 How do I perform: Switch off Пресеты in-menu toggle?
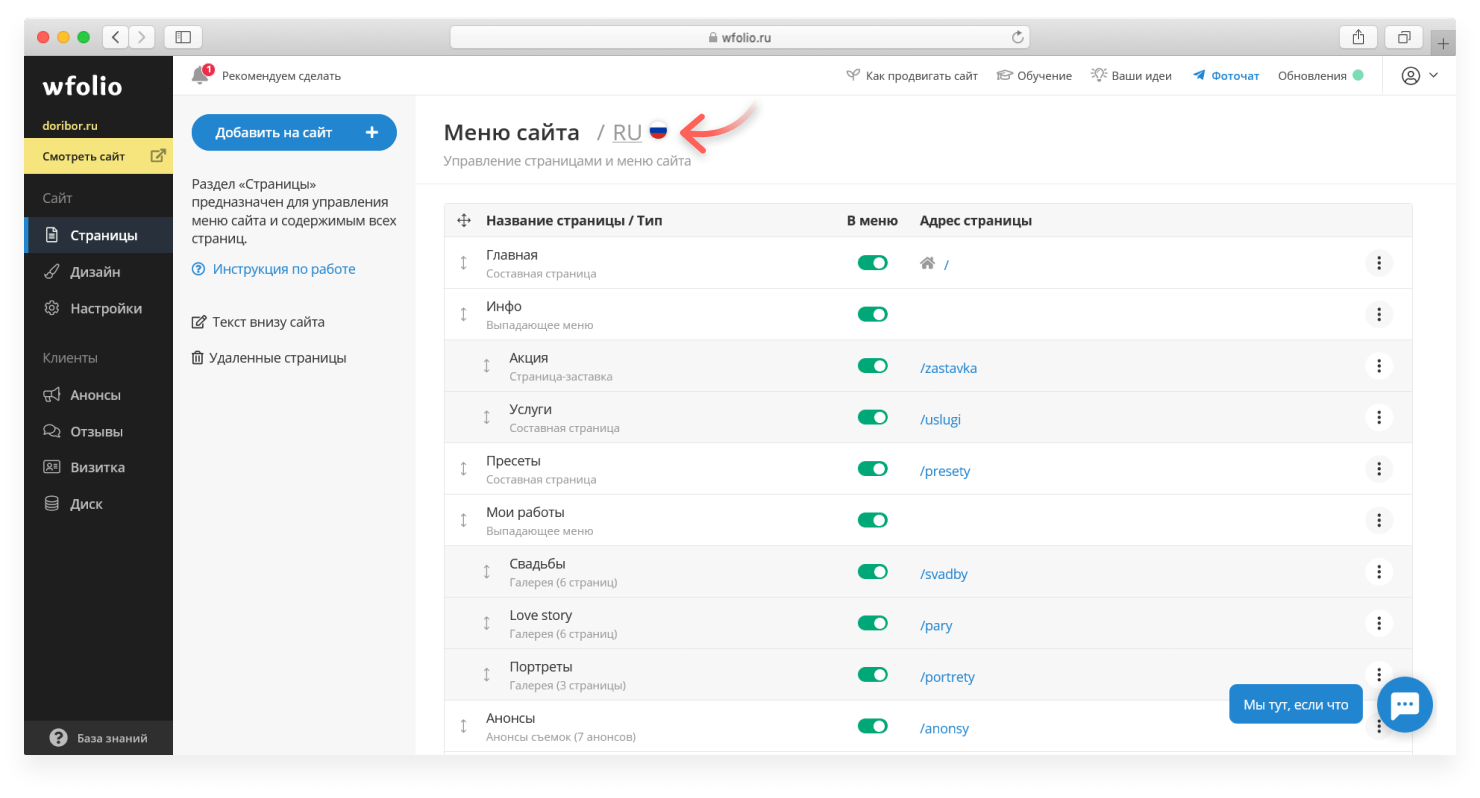point(872,469)
